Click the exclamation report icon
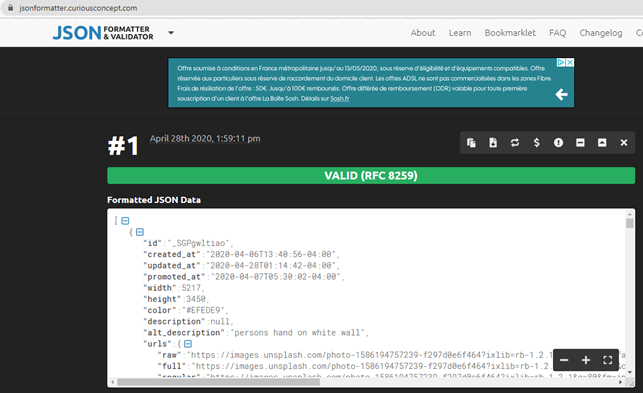This screenshot has width=643, height=393. pos(558,143)
